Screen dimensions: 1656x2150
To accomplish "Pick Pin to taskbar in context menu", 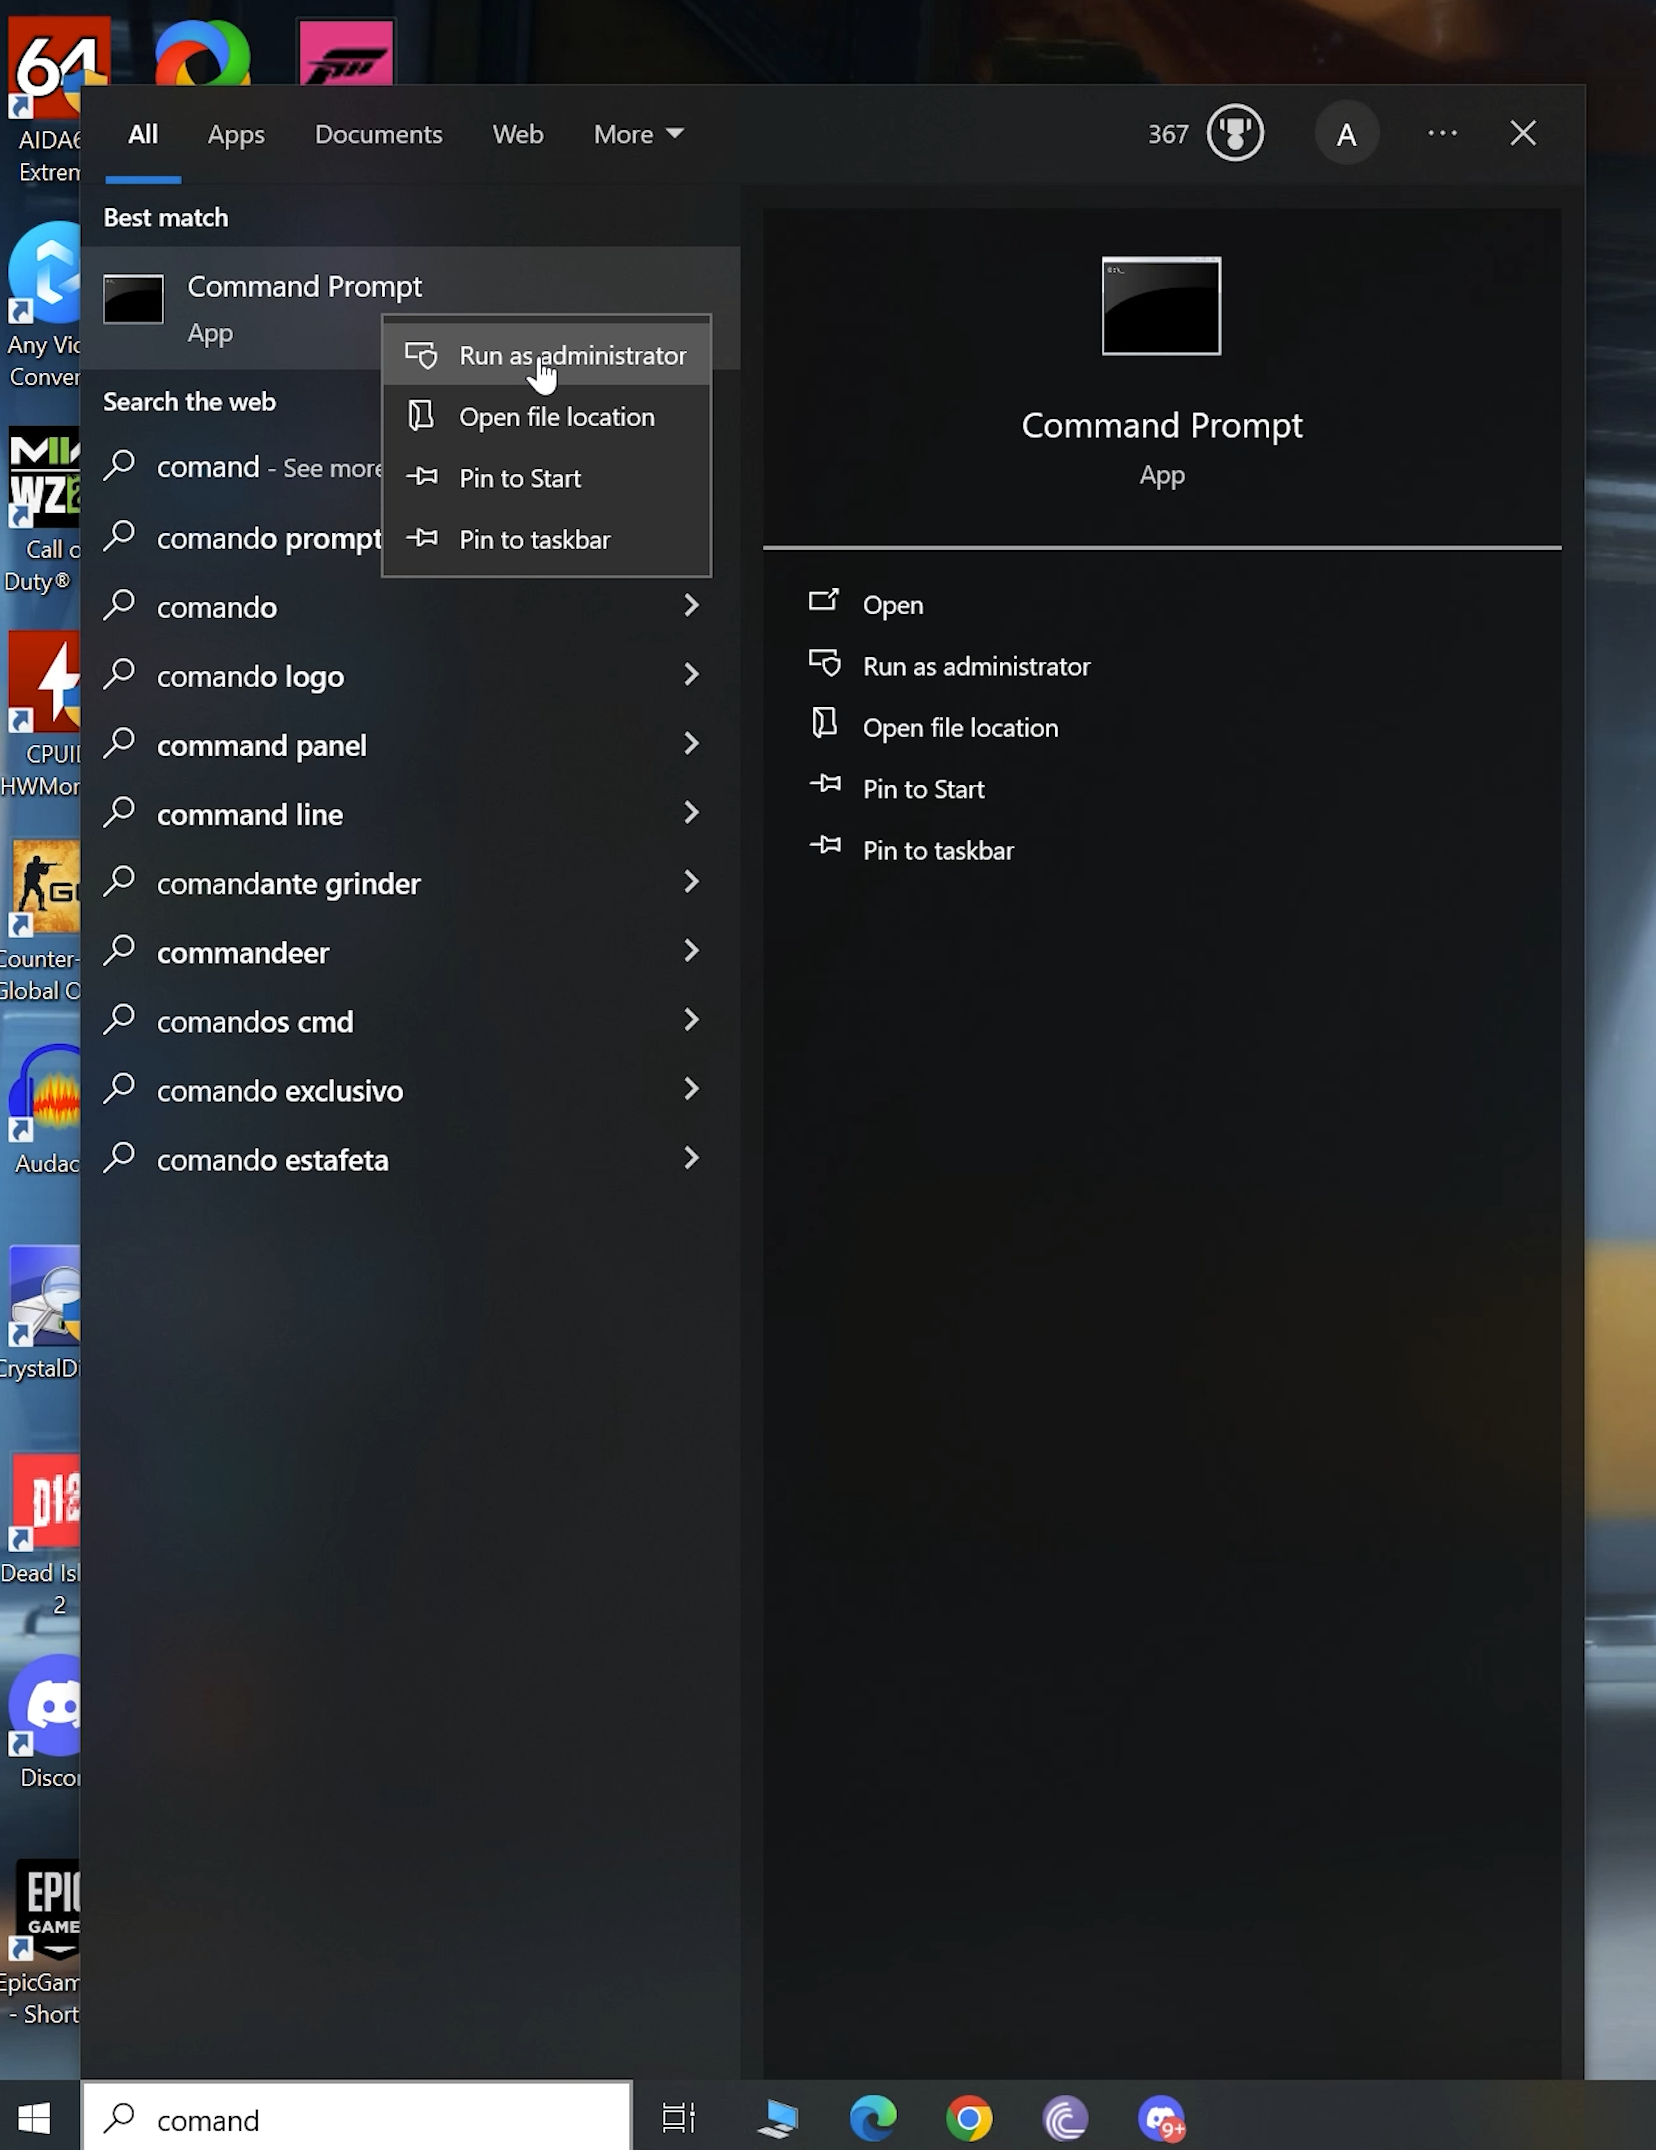I will 546,539.
